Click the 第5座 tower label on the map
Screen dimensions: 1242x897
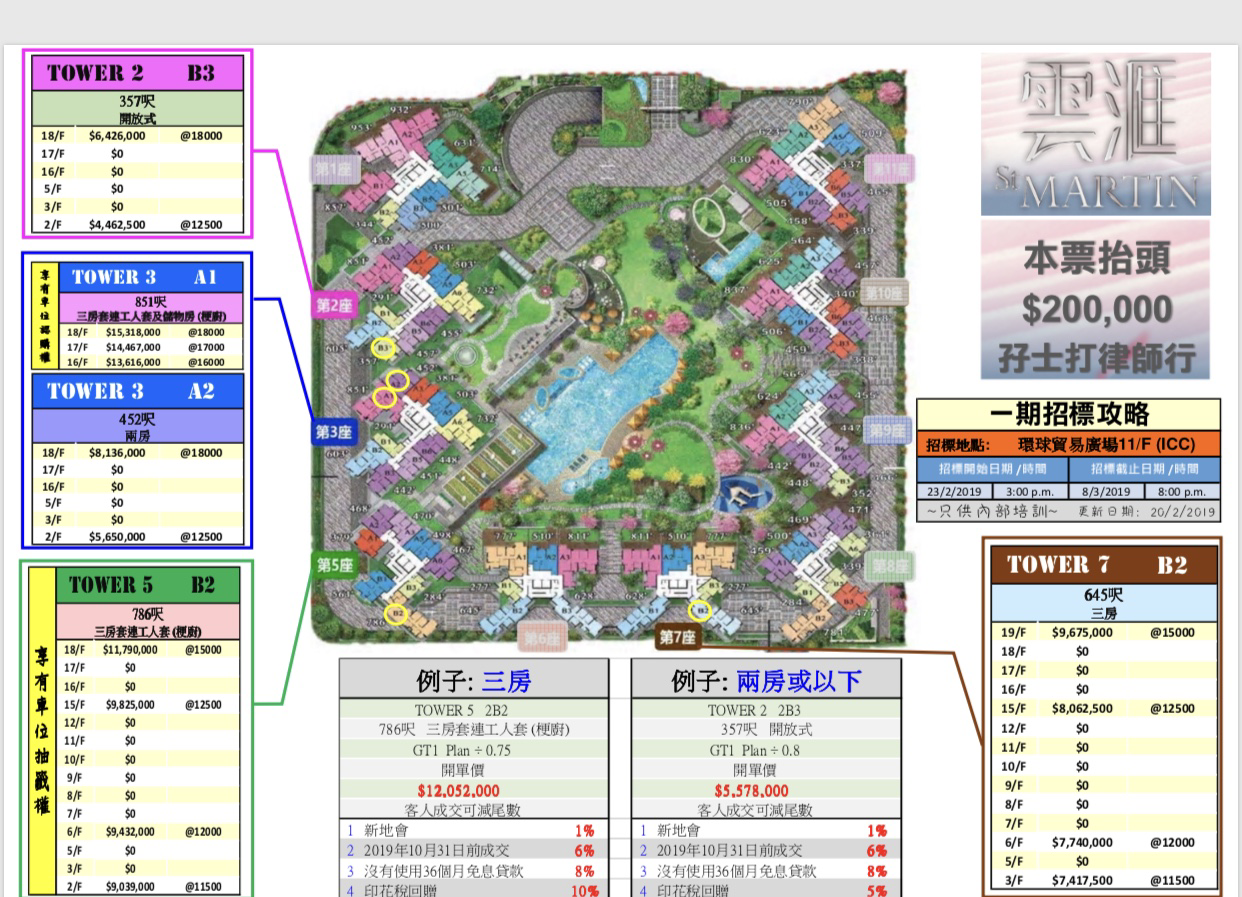[335, 565]
